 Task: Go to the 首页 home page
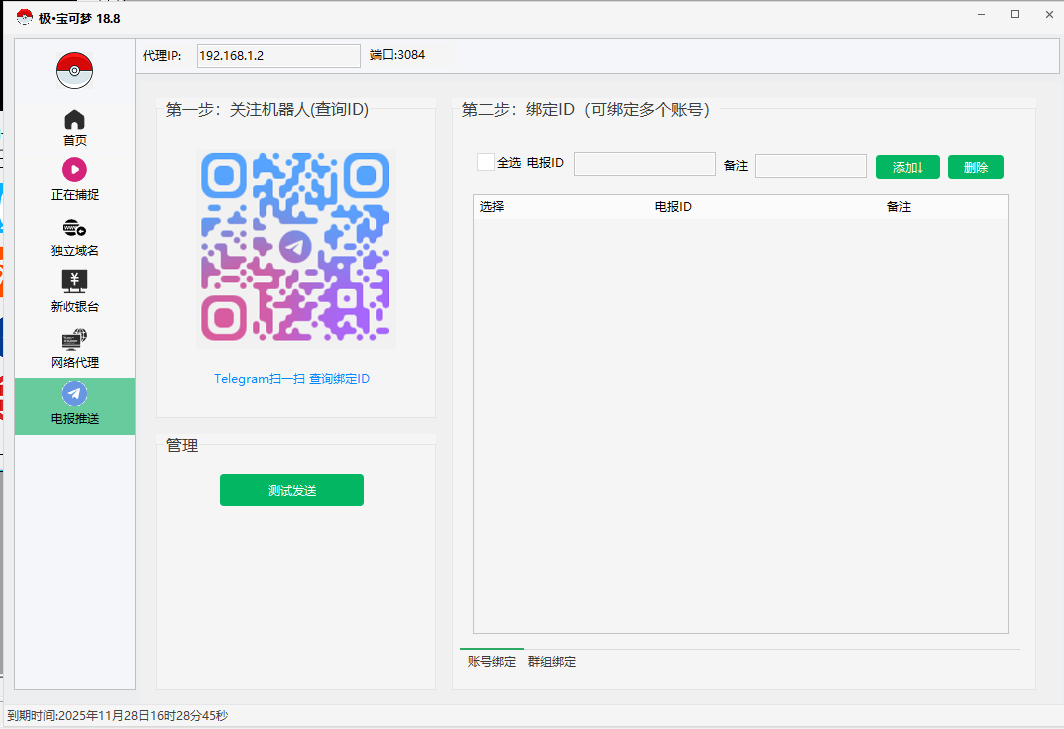(75, 128)
